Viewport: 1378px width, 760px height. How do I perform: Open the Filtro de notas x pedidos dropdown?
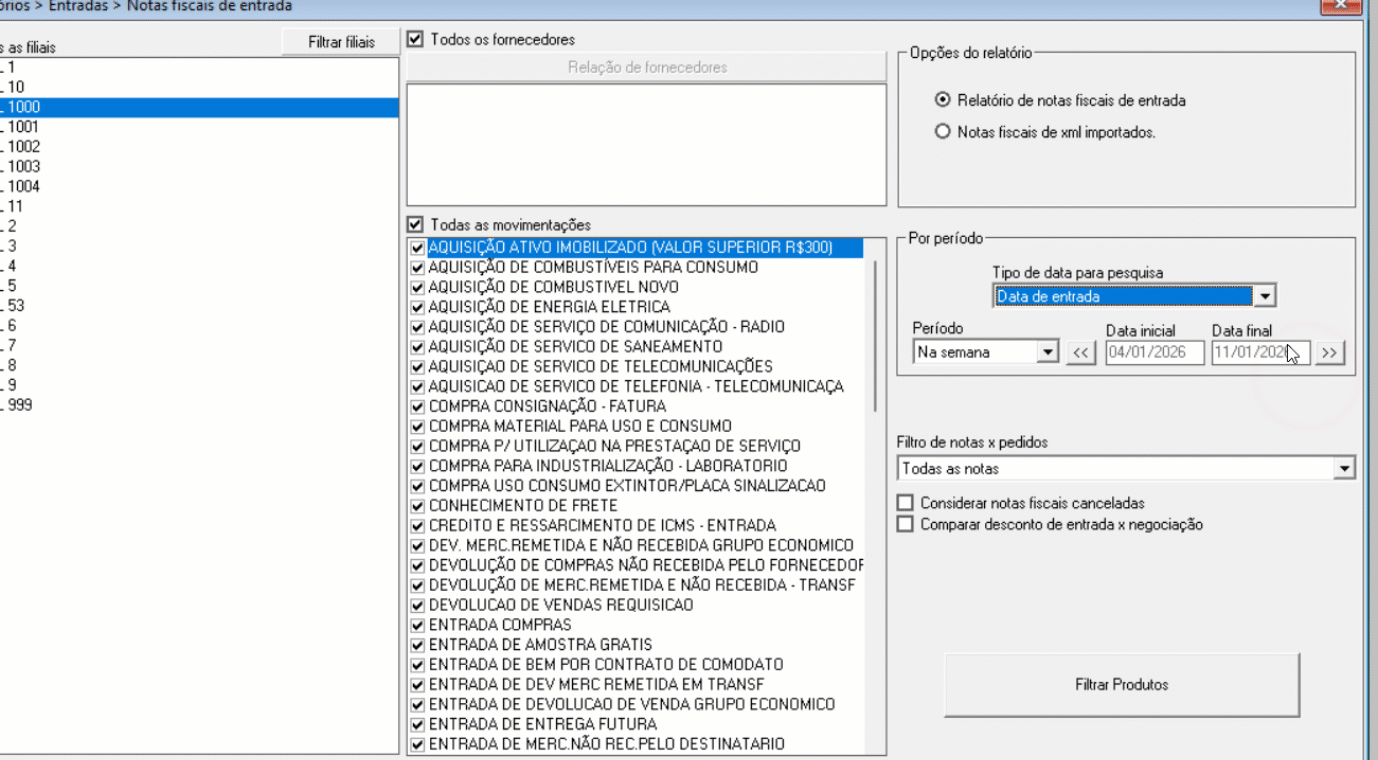(x=1345, y=468)
